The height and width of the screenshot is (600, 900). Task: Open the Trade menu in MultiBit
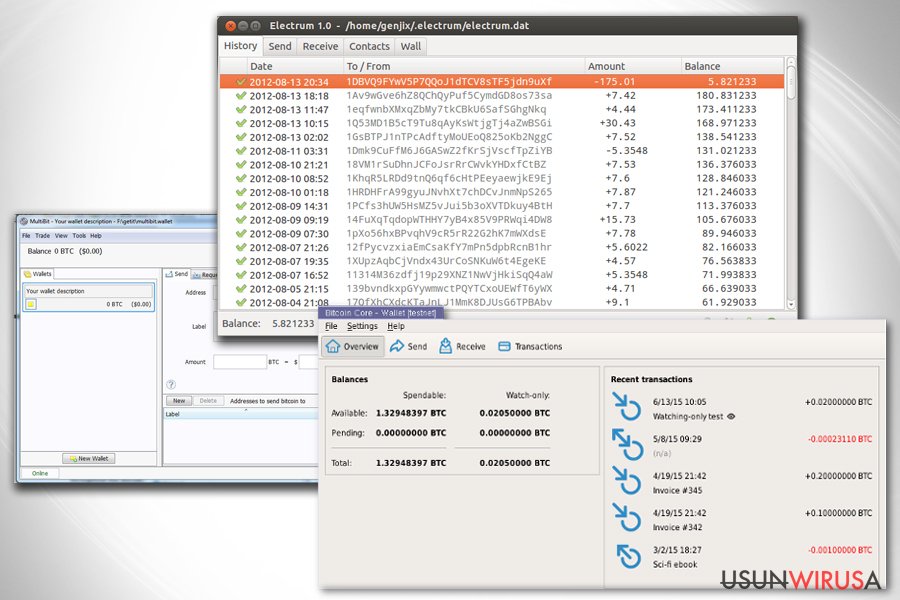pos(42,235)
